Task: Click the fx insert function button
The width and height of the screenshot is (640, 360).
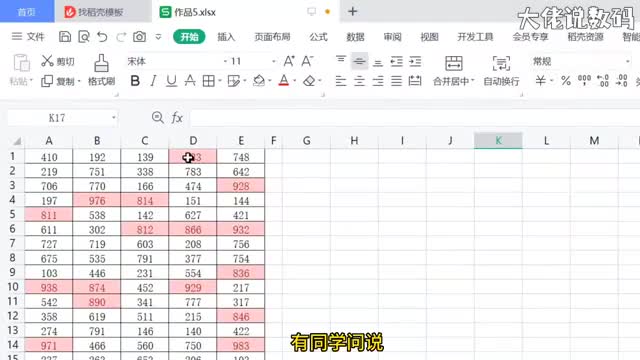Action: 177,118
